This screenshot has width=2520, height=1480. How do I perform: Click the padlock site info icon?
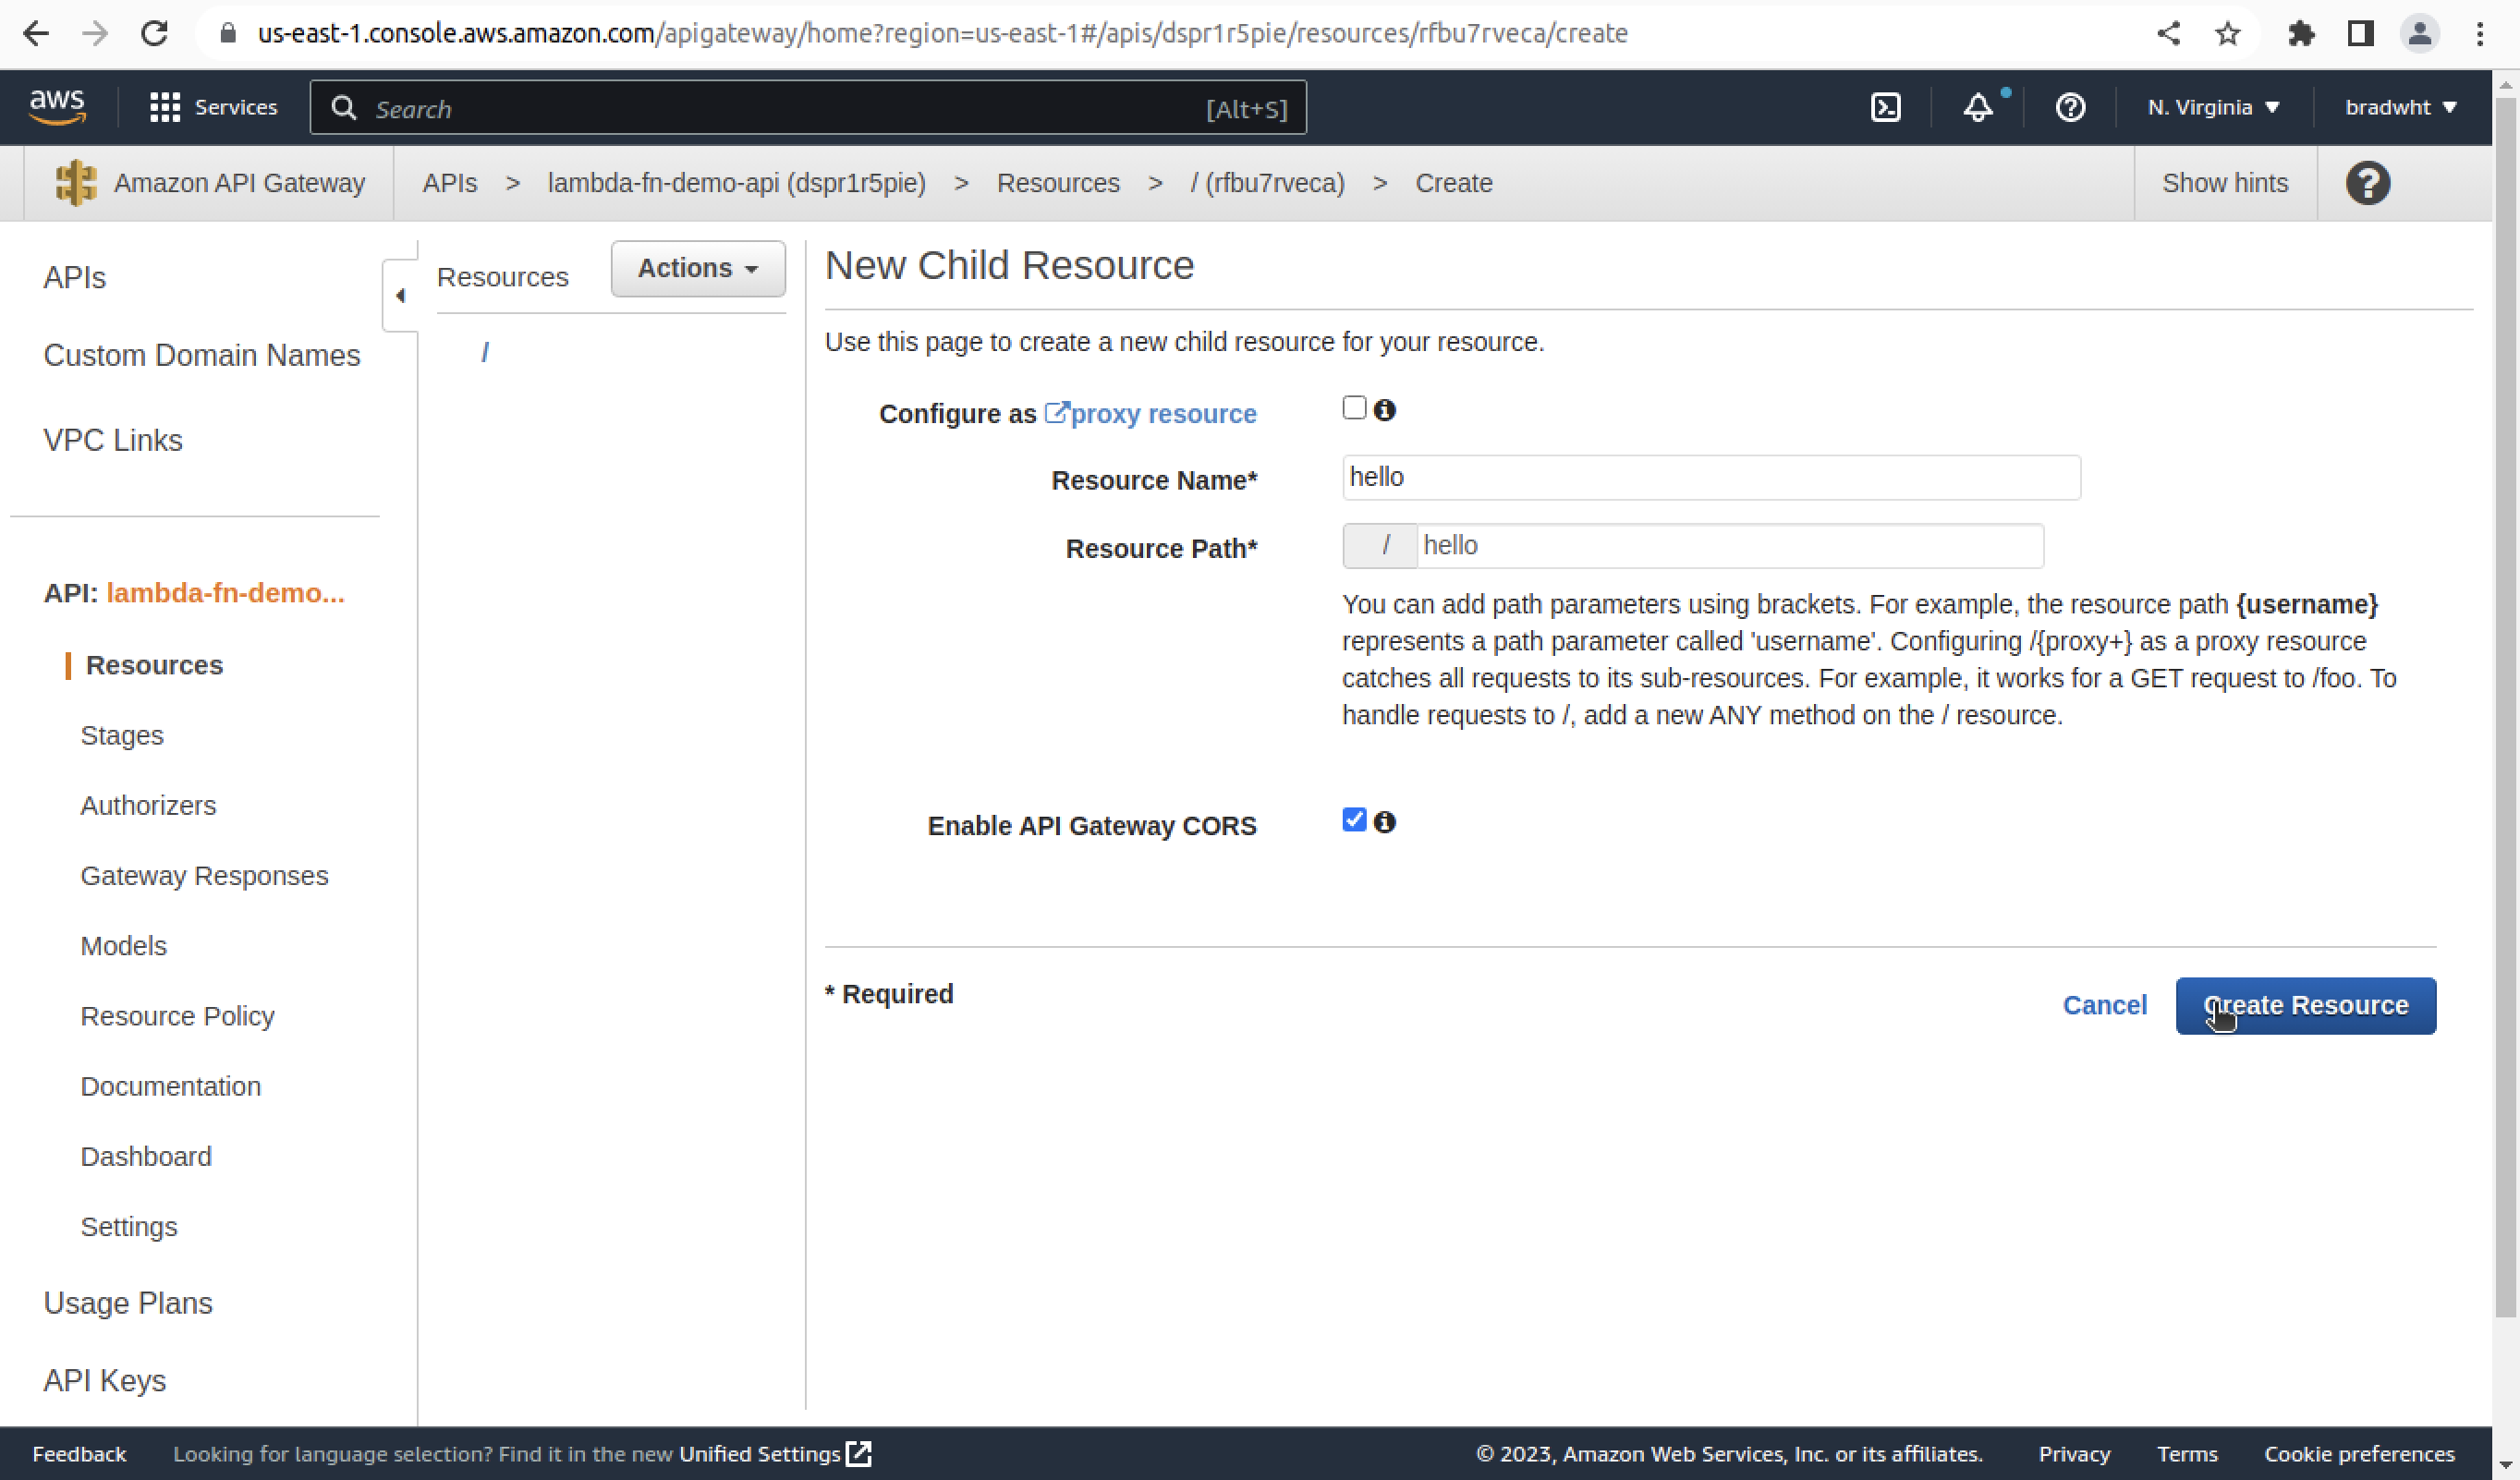coord(228,33)
